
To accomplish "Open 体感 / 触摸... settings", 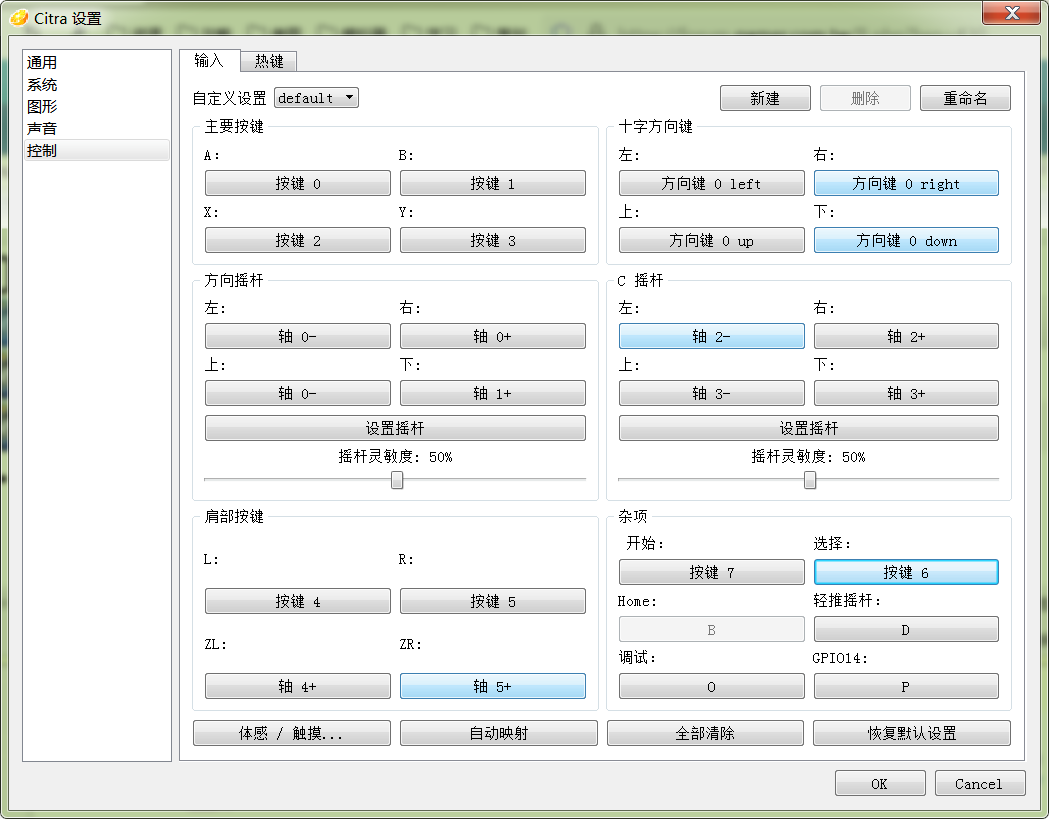I will click(292, 733).
